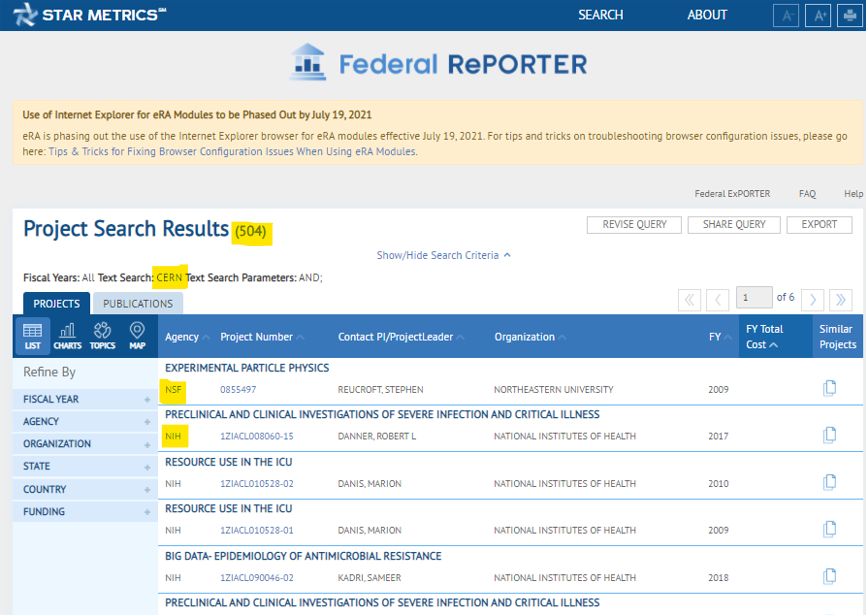Go to the previous results page
The width and height of the screenshot is (866, 615).
718,300
